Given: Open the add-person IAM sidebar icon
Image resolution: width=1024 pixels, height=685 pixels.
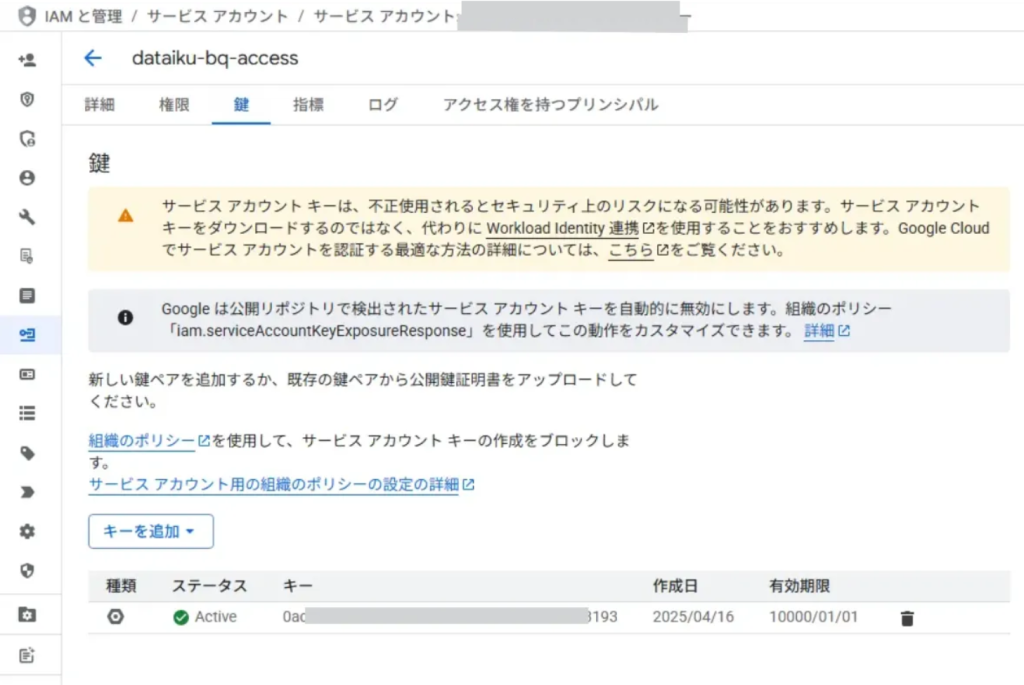Looking at the screenshot, I should click(27, 60).
